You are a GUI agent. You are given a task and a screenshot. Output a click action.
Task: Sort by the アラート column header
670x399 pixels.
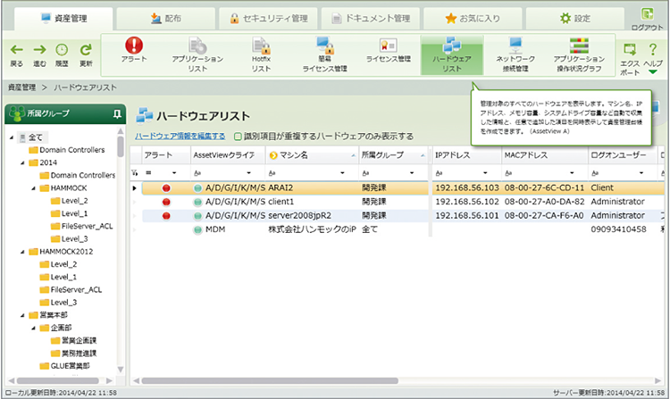point(166,155)
